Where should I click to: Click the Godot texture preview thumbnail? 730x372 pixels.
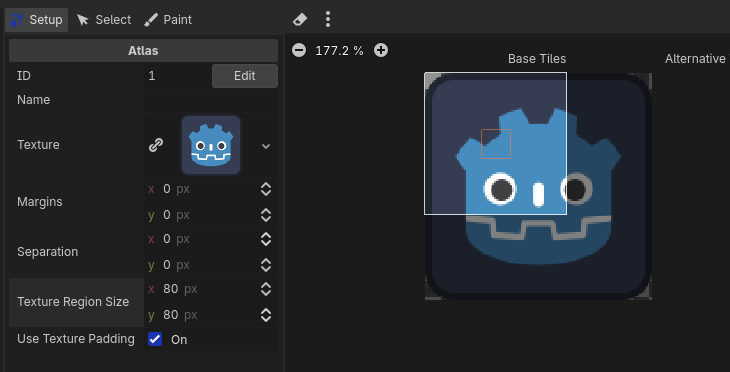click(x=211, y=145)
